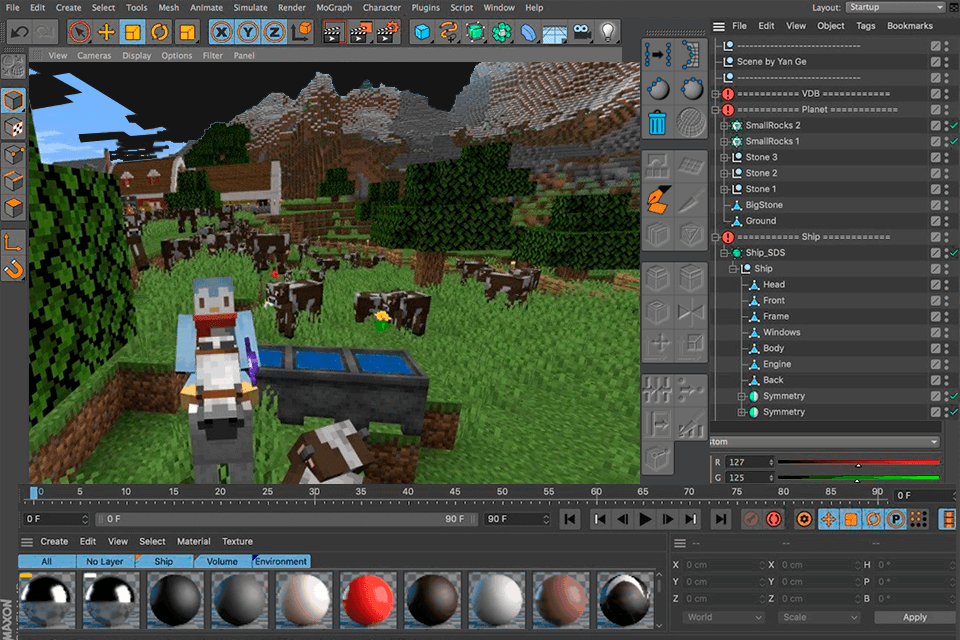The width and height of the screenshot is (960, 640).
Task: Collapse the Ship_SDS hierarchy
Action: coord(722,252)
